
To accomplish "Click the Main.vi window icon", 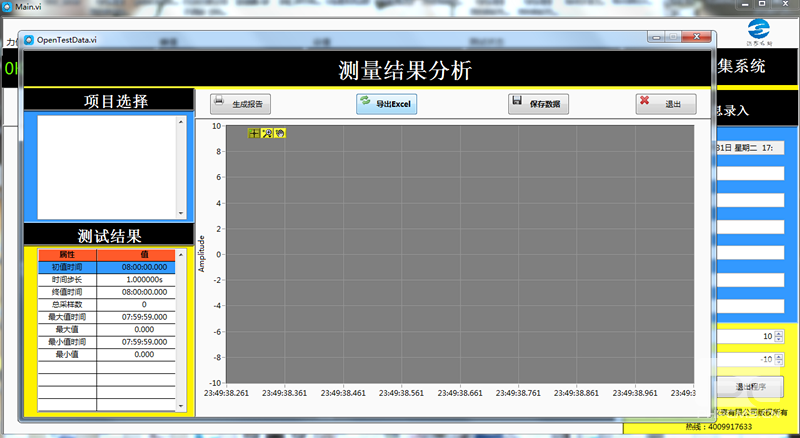I will (x=7, y=7).
